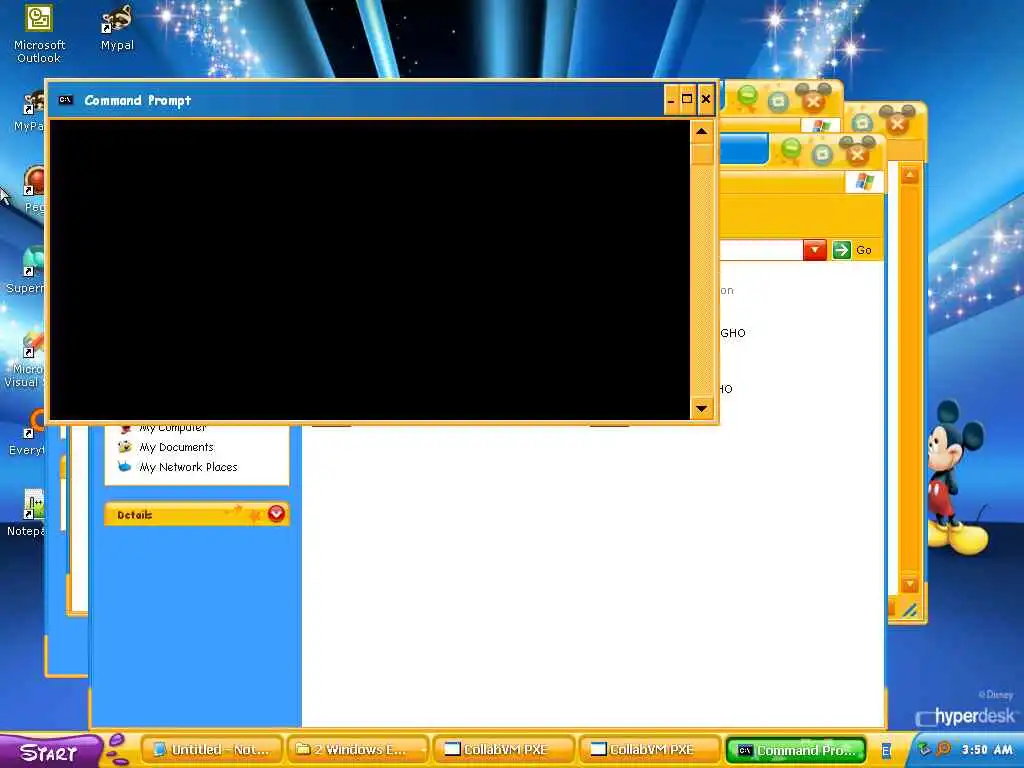Switch to CollabVM PXE button beside Command Prompt

click(x=649, y=750)
